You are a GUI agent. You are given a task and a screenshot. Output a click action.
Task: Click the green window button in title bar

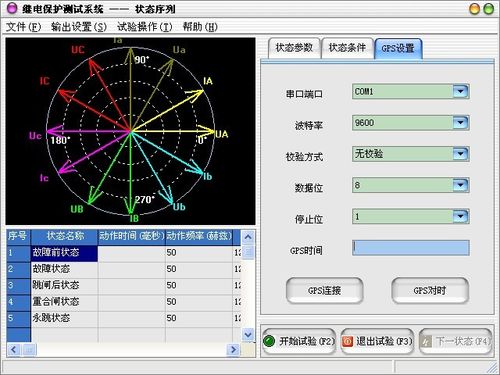coord(489,9)
